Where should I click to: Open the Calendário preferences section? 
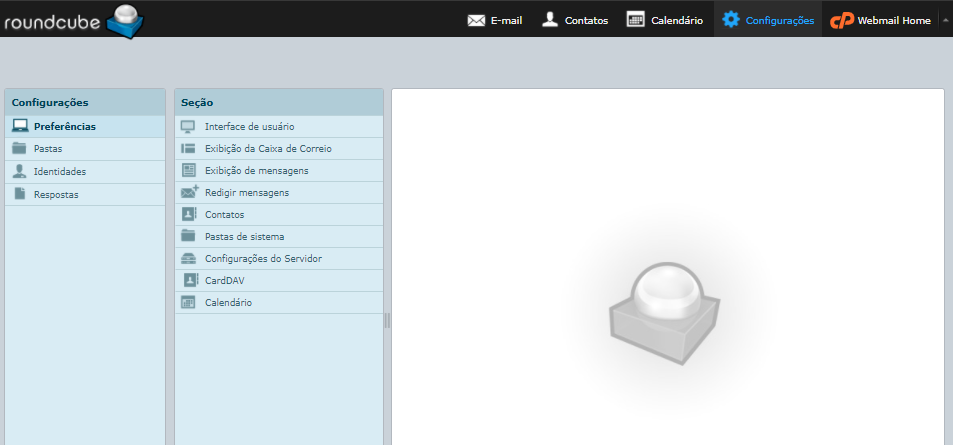(x=279, y=302)
